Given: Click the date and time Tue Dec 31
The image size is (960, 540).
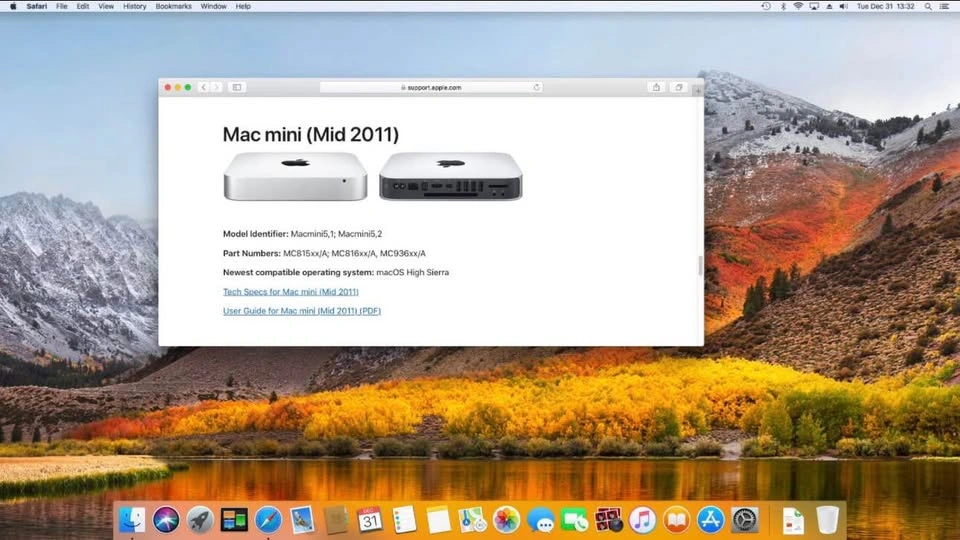Looking at the screenshot, I should [885, 6].
